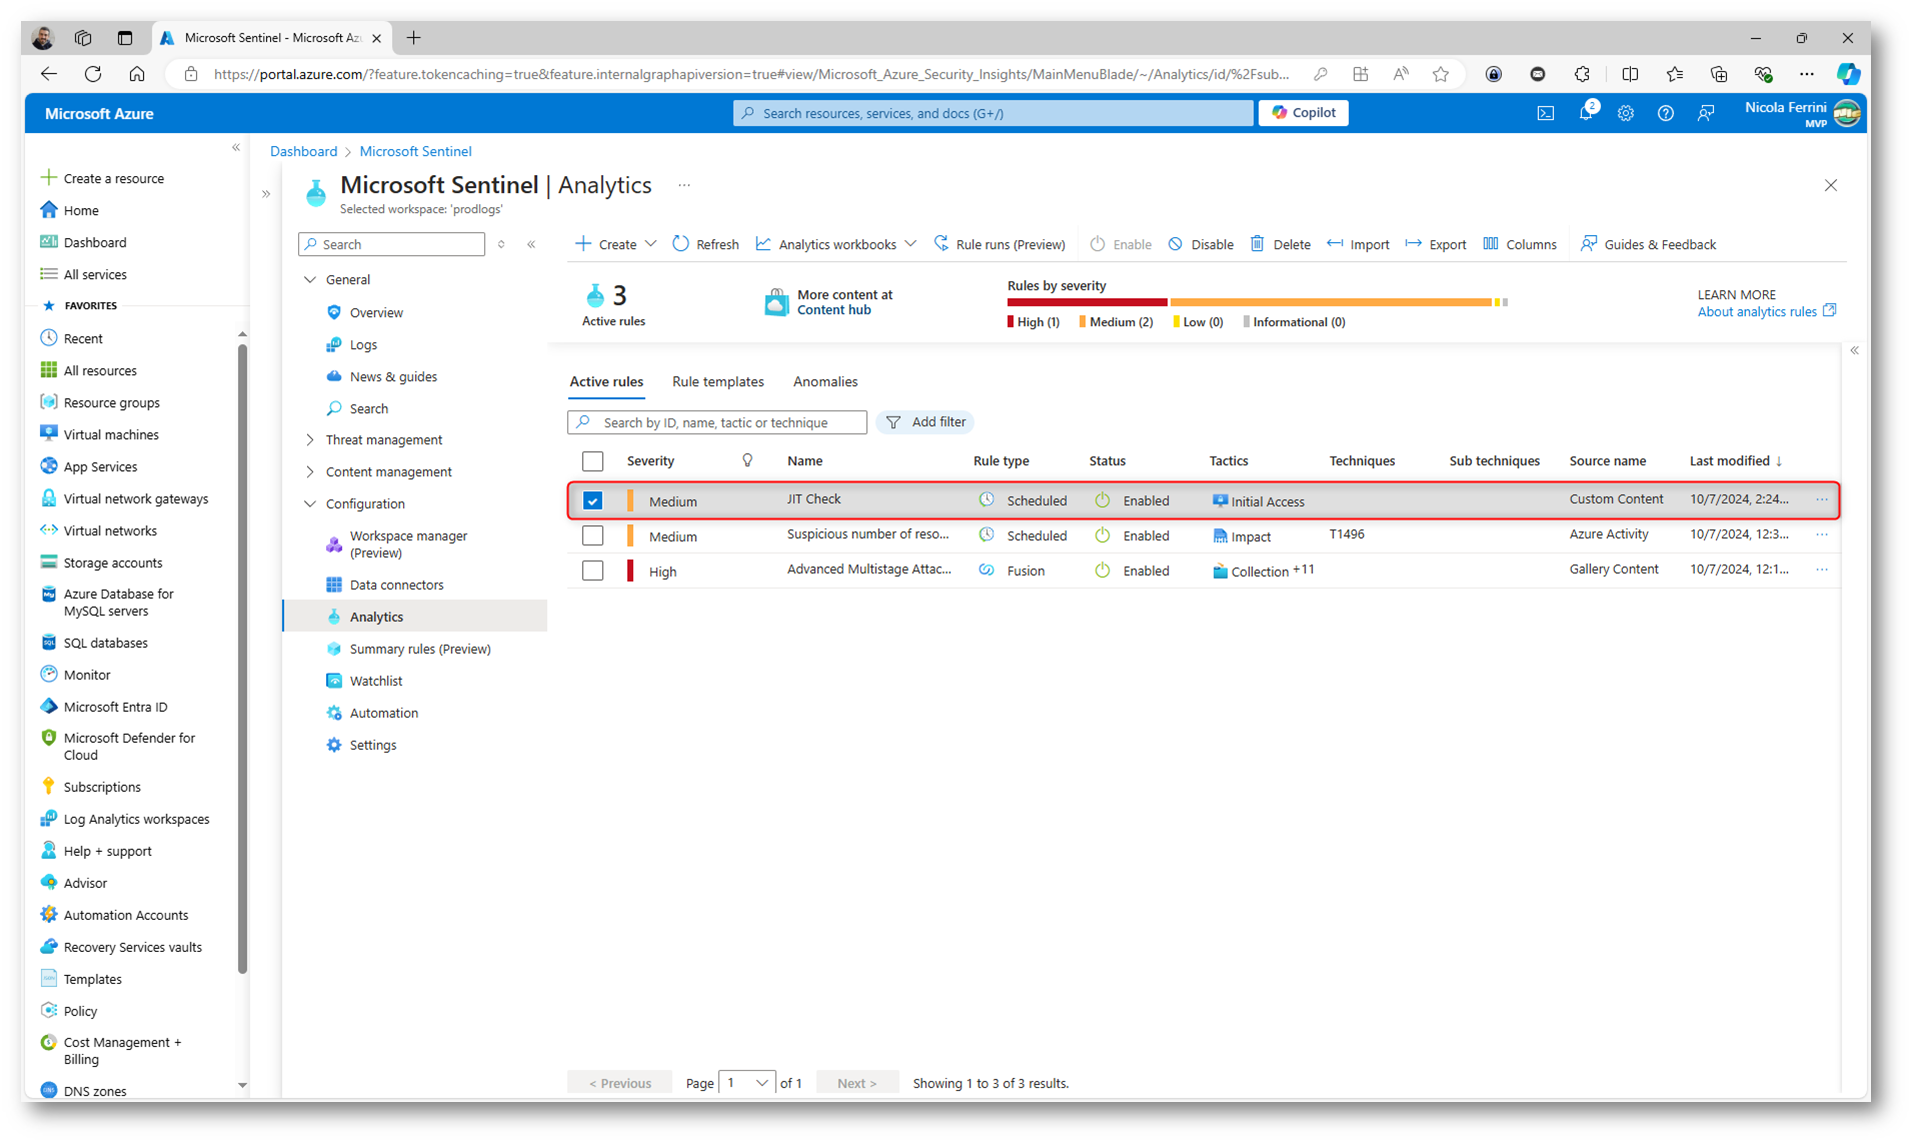
Task: Open Watchlist menu item
Action: tap(376, 681)
